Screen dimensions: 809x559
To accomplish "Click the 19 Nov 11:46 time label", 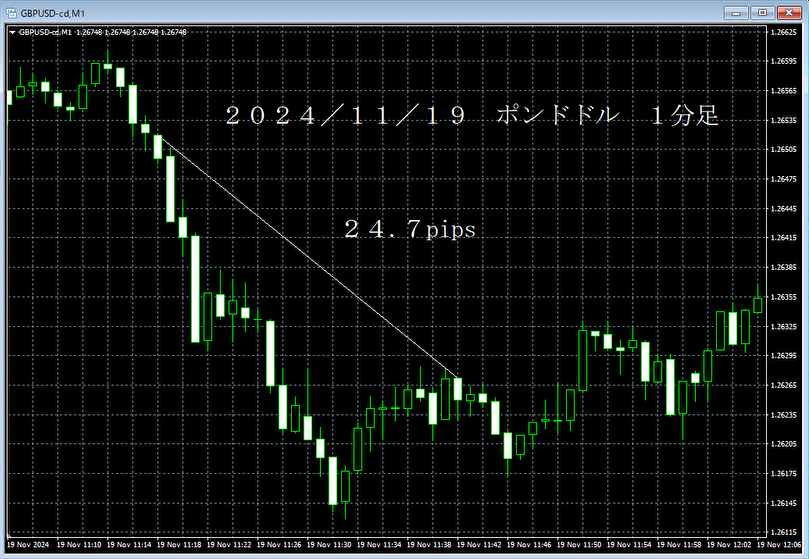I will (529, 545).
